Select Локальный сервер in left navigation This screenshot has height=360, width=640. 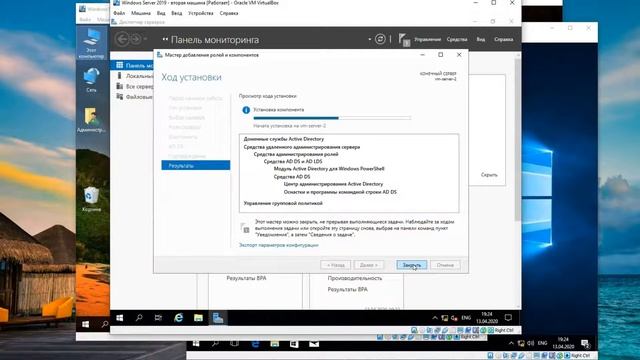point(134,76)
